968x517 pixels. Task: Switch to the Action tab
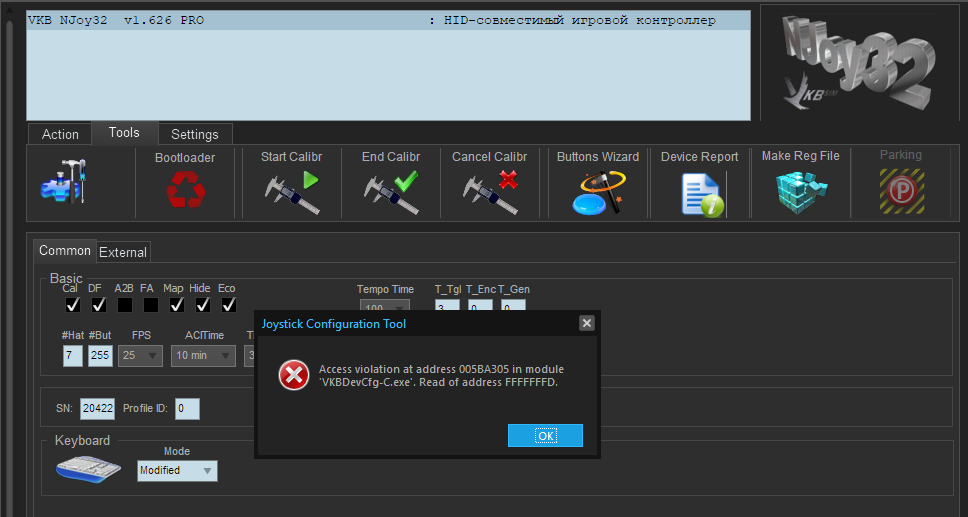pyautogui.click(x=60, y=134)
